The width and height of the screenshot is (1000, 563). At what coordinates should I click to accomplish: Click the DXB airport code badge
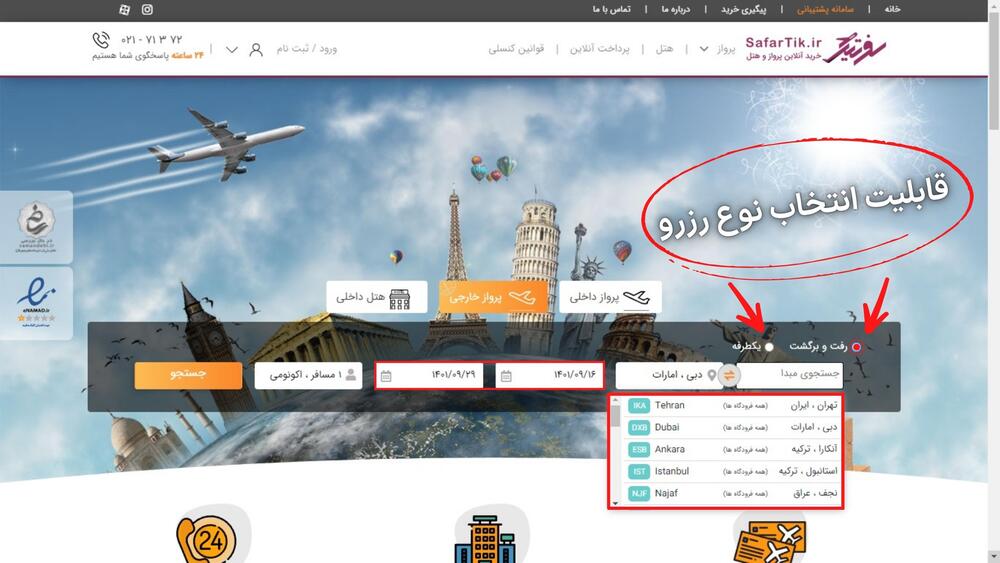click(638, 427)
